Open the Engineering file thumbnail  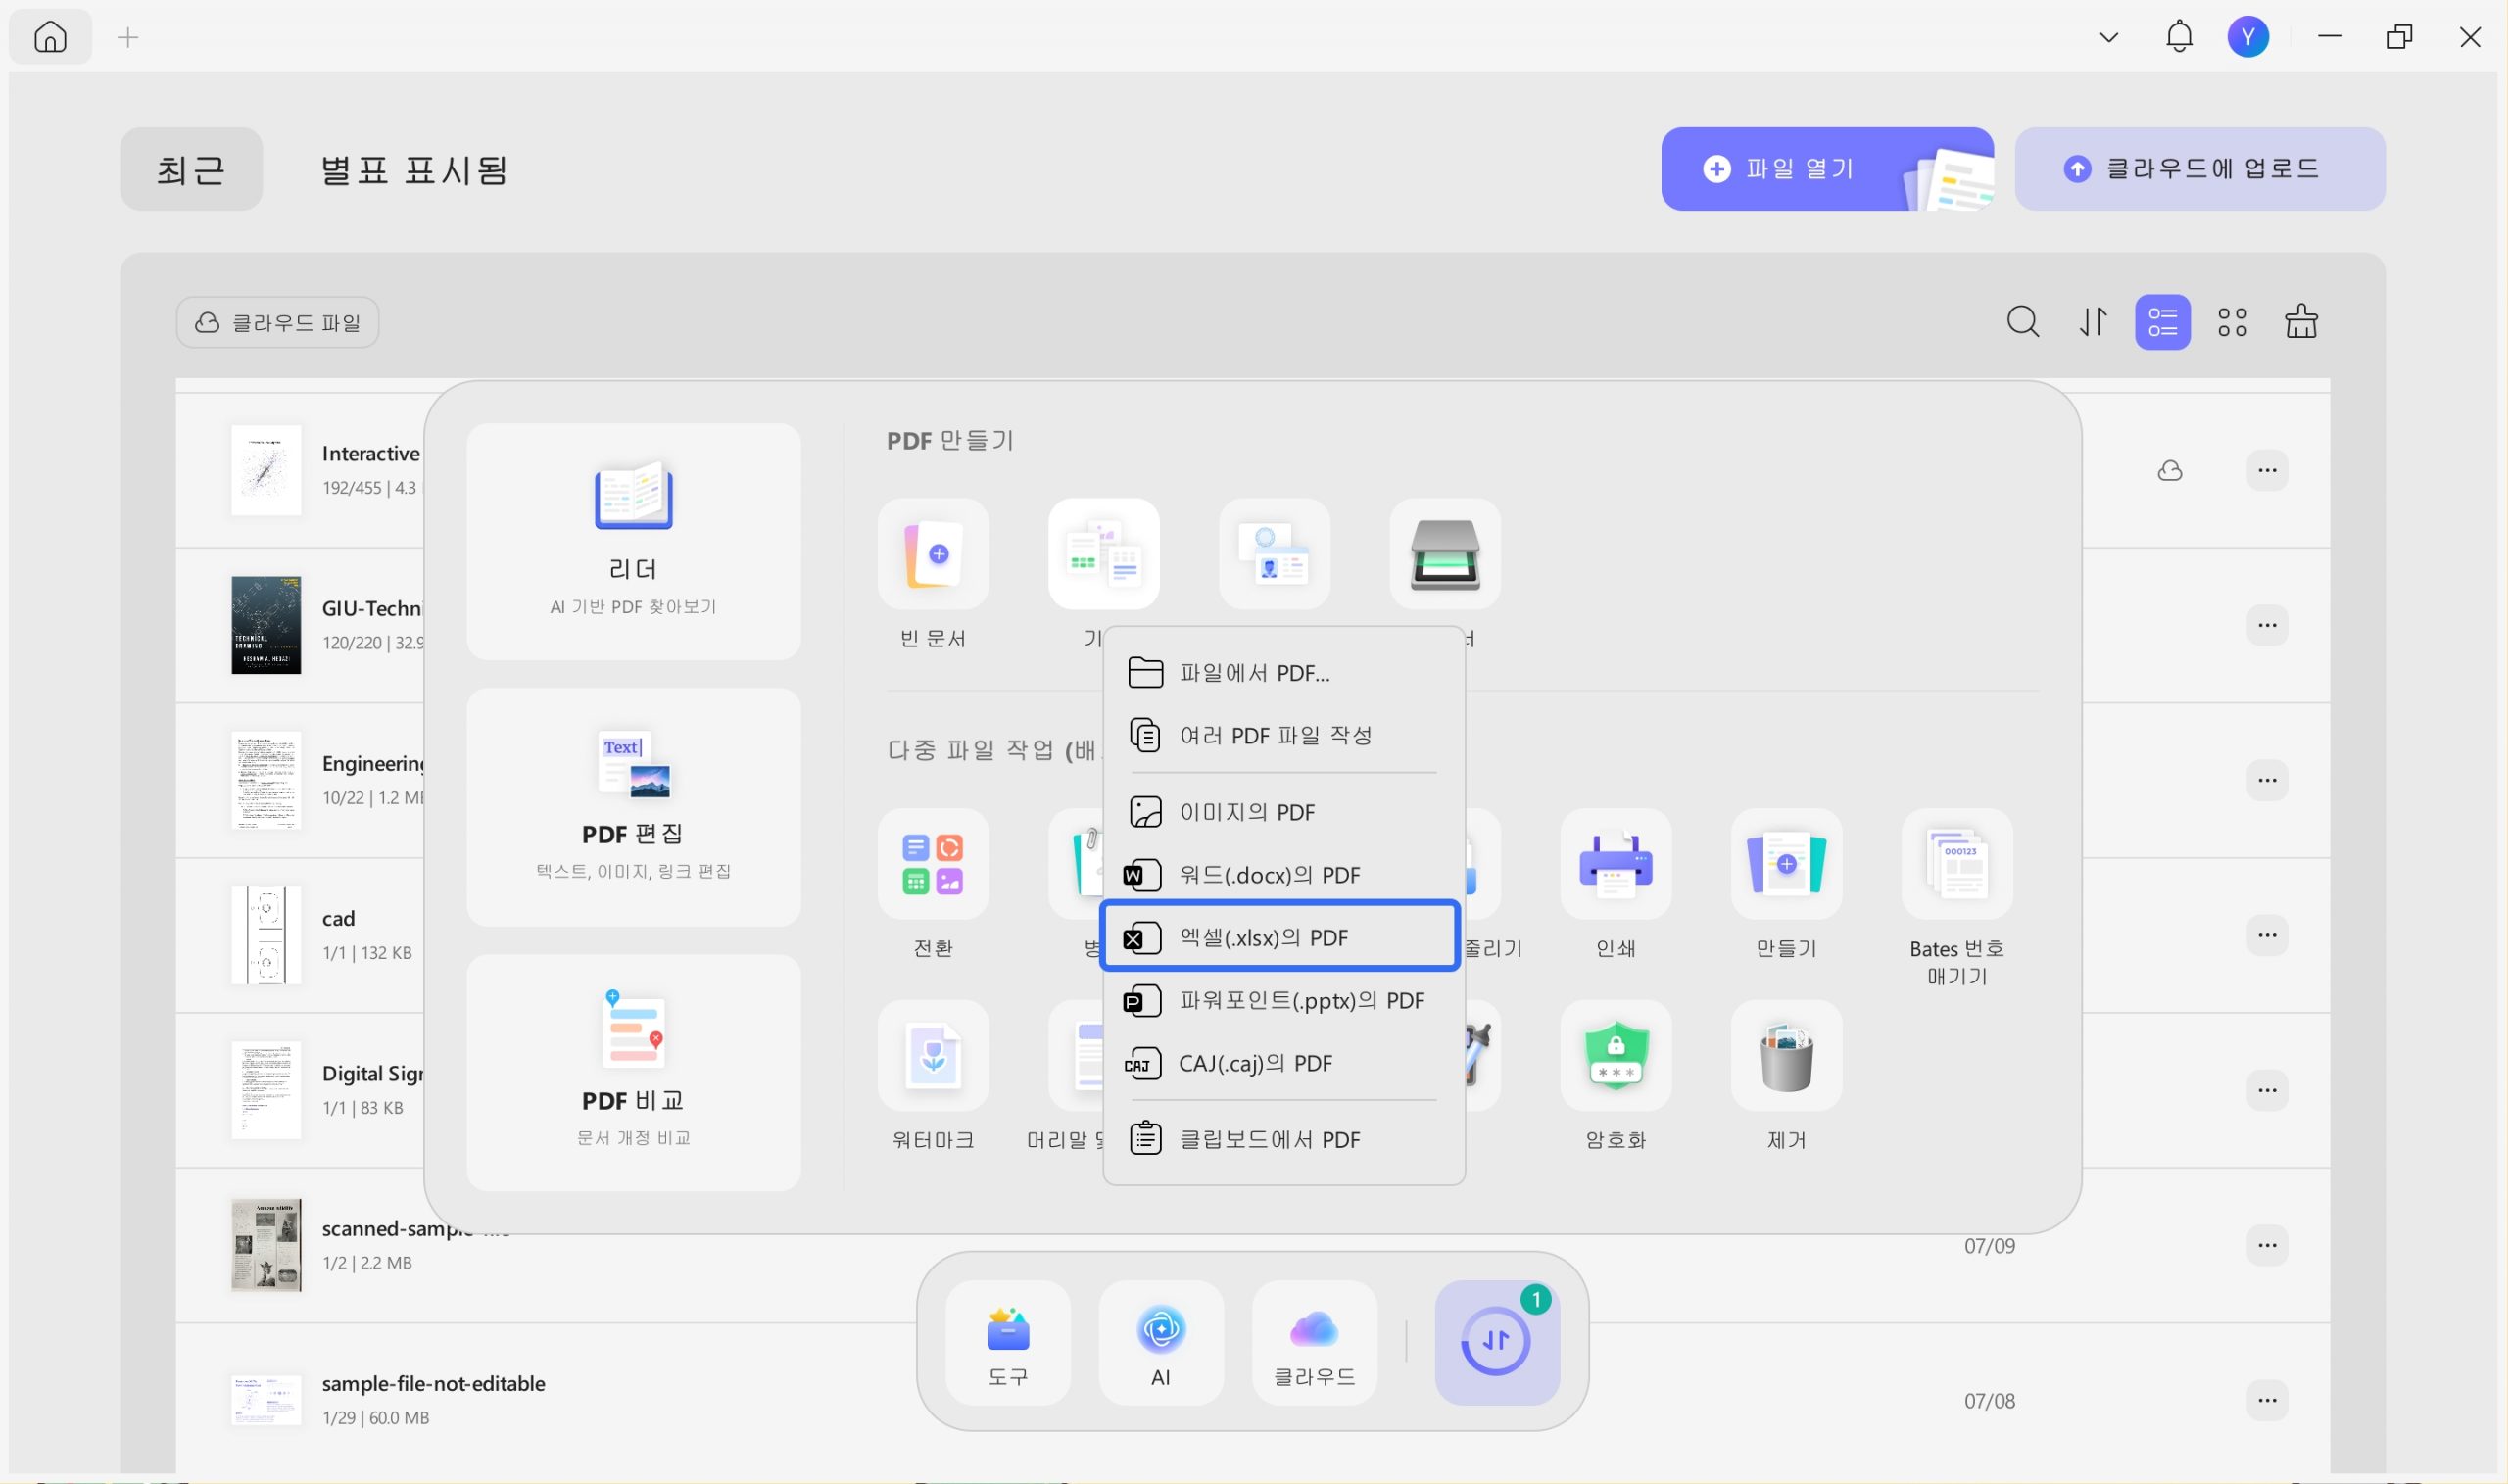[266, 780]
